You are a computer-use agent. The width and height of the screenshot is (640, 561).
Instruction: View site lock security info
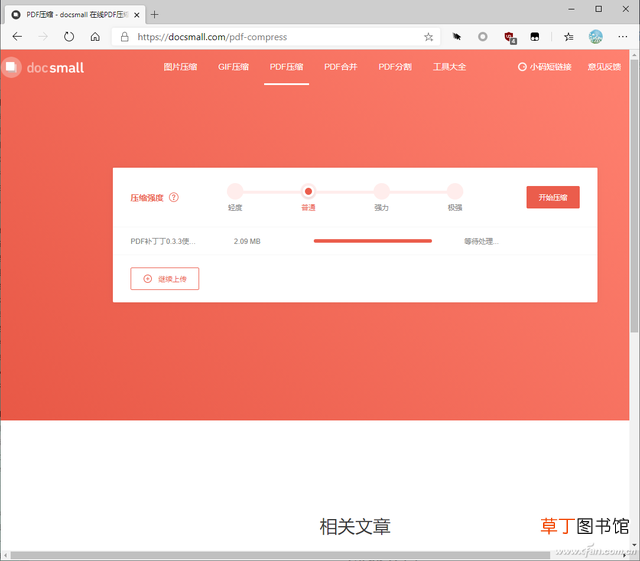pyautogui.click(x=124, y=37)
